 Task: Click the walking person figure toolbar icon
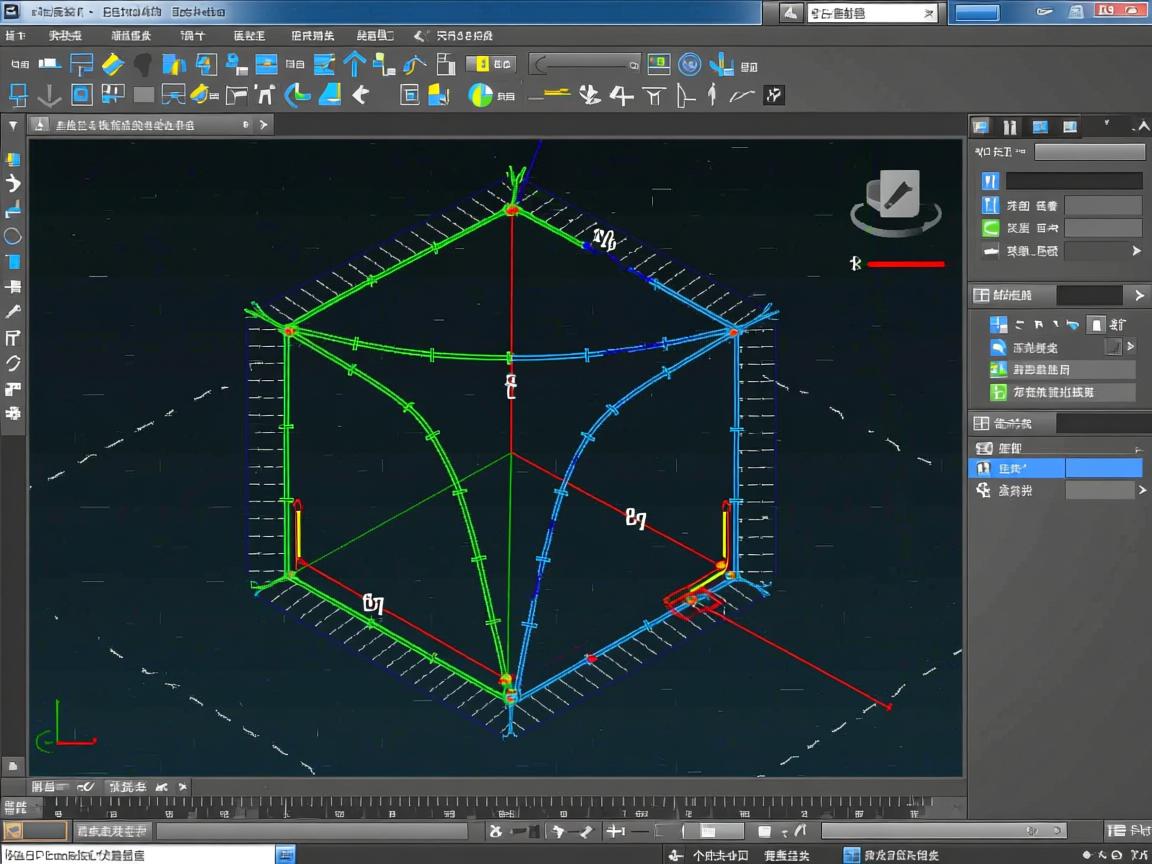pyautogui.click(x=711, y=95)
